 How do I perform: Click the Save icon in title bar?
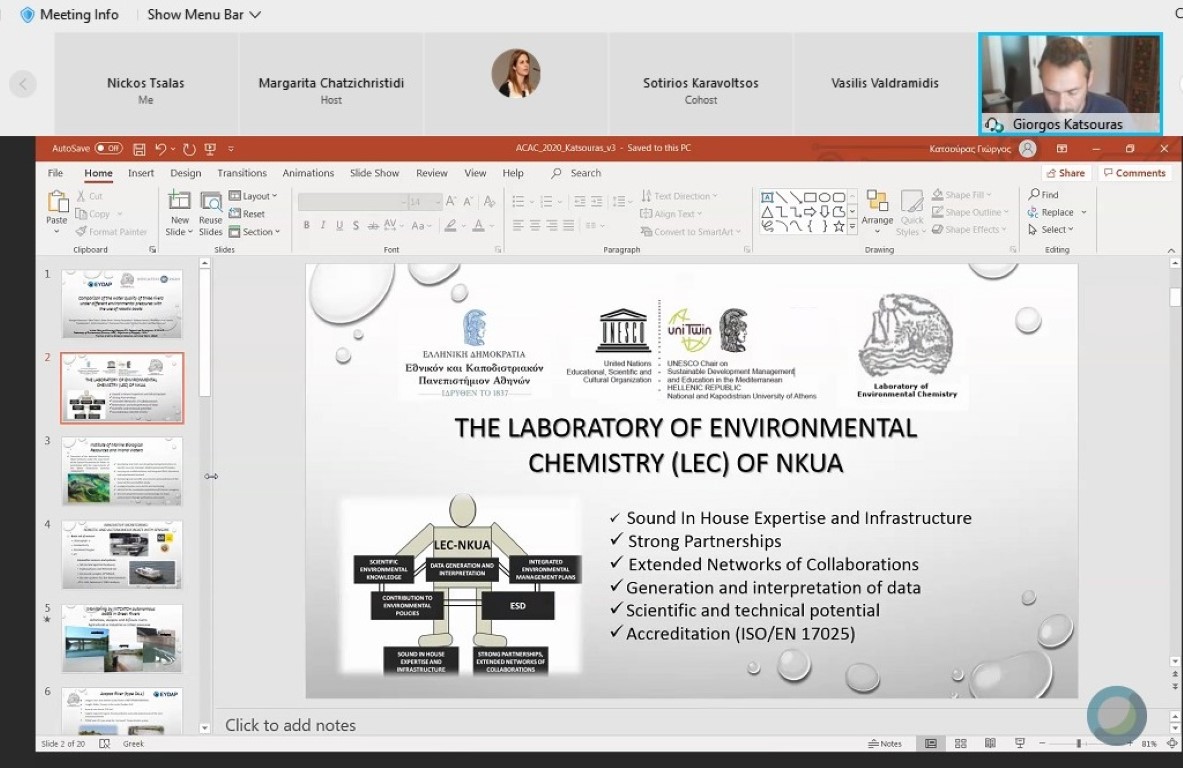tap(139, 149)
